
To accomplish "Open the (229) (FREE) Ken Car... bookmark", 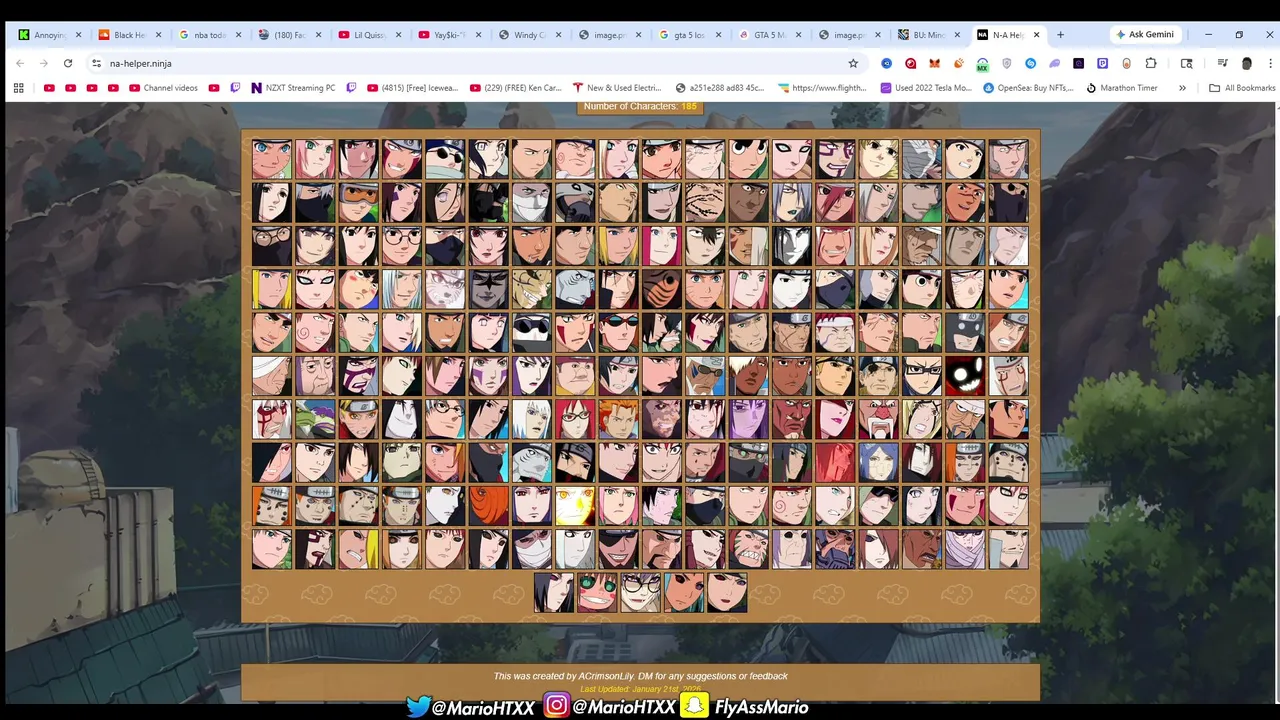I will click(516, 88).
